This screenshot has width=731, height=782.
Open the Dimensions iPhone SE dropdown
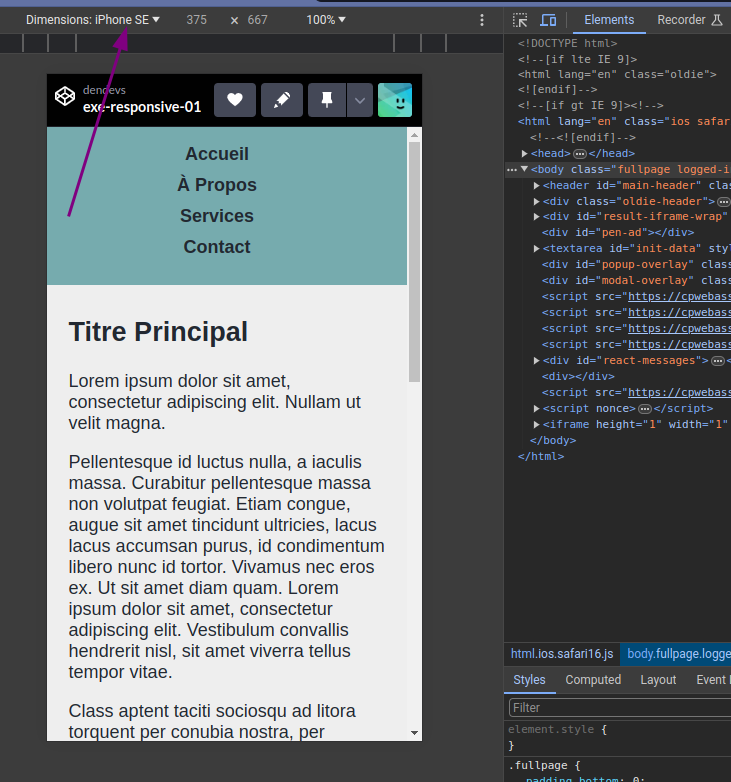tap(93, 20)
